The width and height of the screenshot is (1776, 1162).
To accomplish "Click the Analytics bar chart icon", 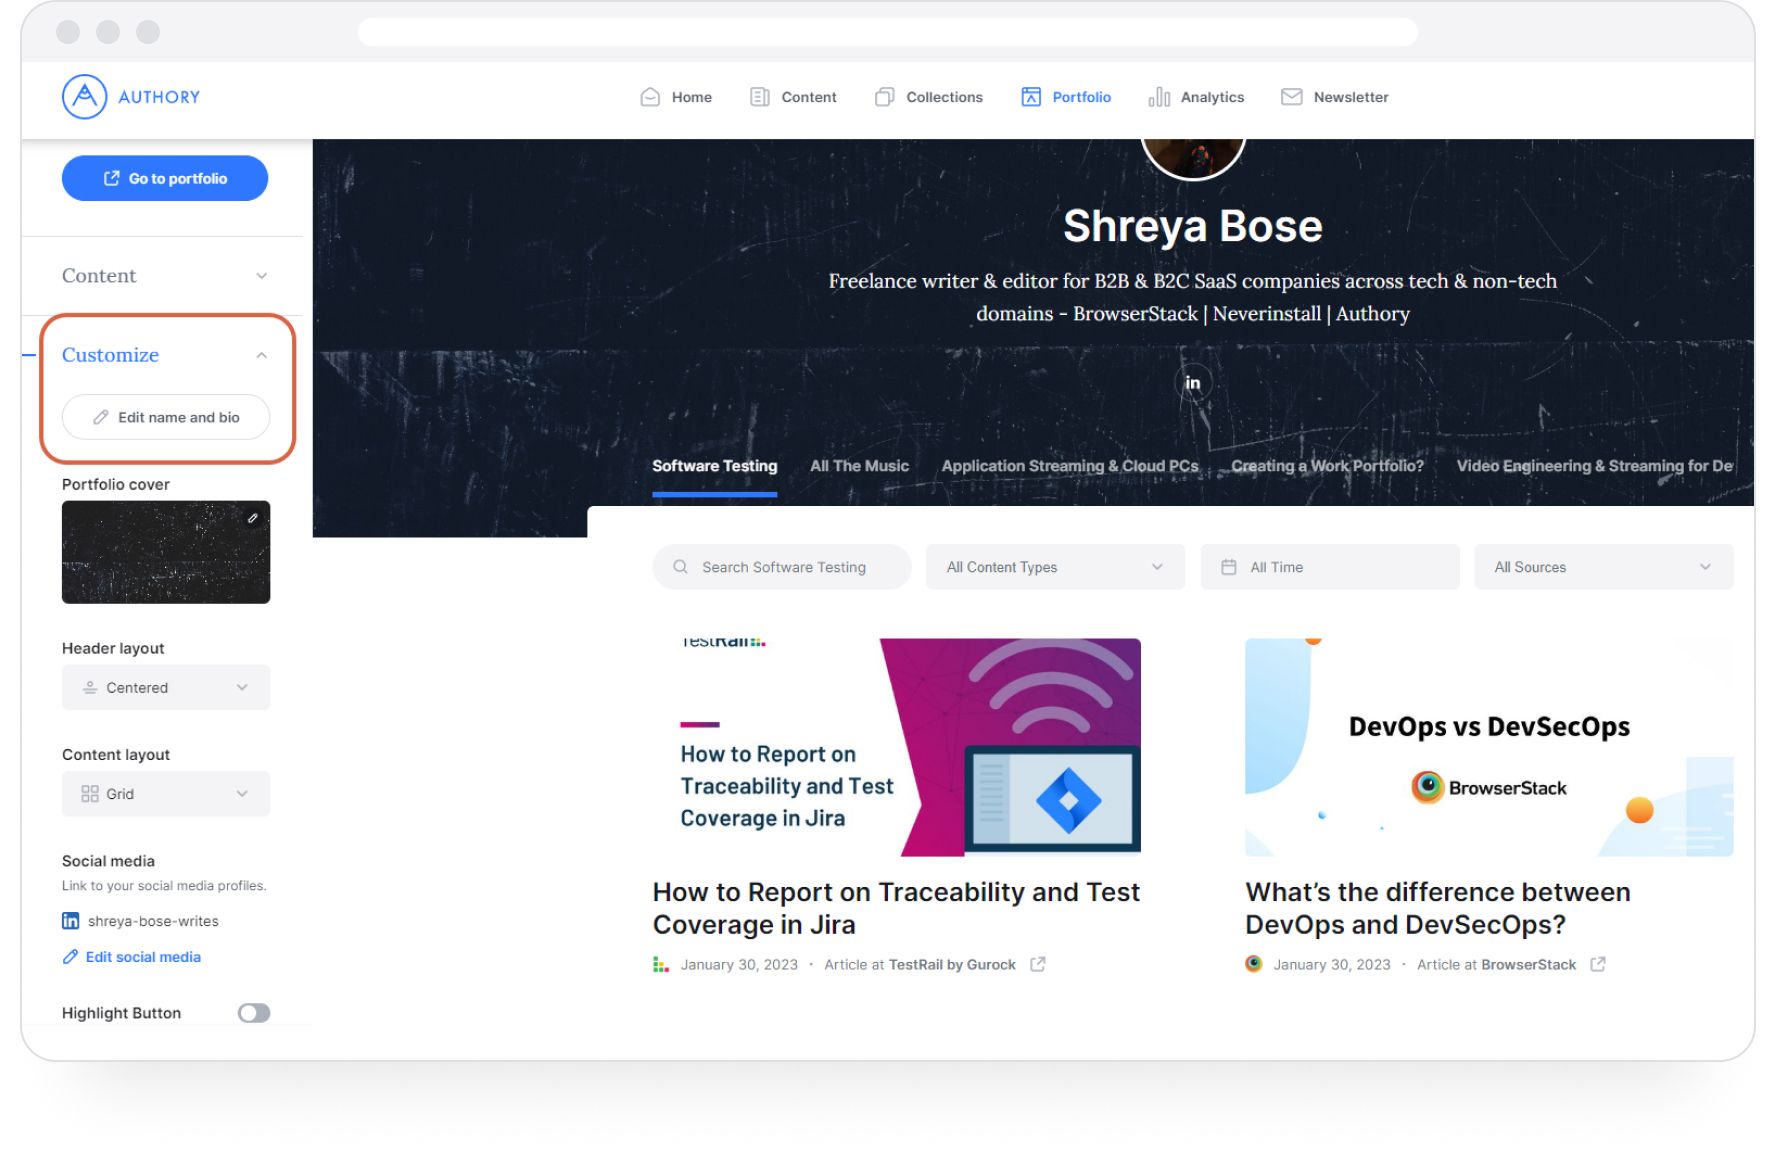I will pos(1159,97).
